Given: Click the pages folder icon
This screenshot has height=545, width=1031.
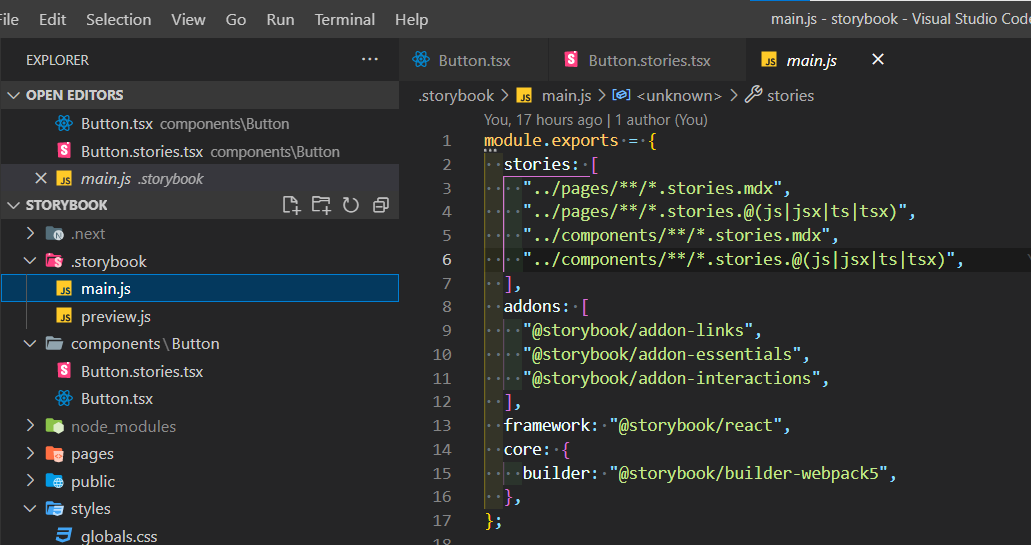Looking at the screenshot, I should (55, 454).
